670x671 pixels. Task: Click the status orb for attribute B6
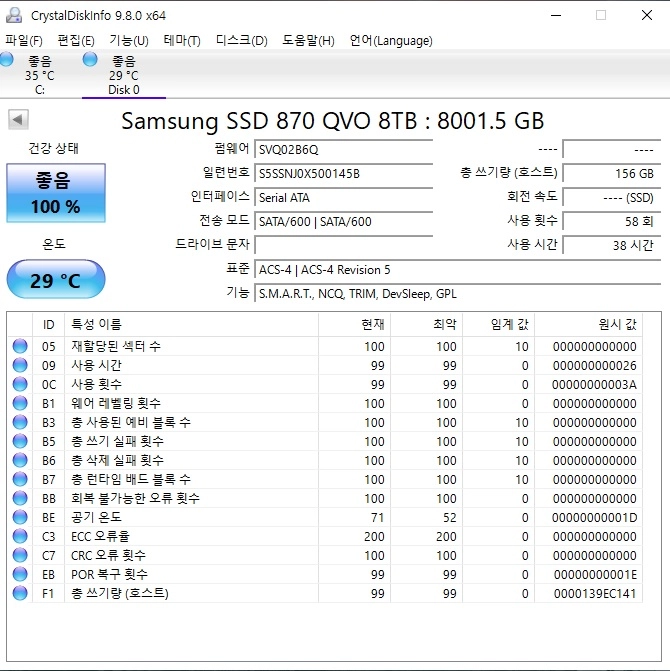(x=20, y=460)
